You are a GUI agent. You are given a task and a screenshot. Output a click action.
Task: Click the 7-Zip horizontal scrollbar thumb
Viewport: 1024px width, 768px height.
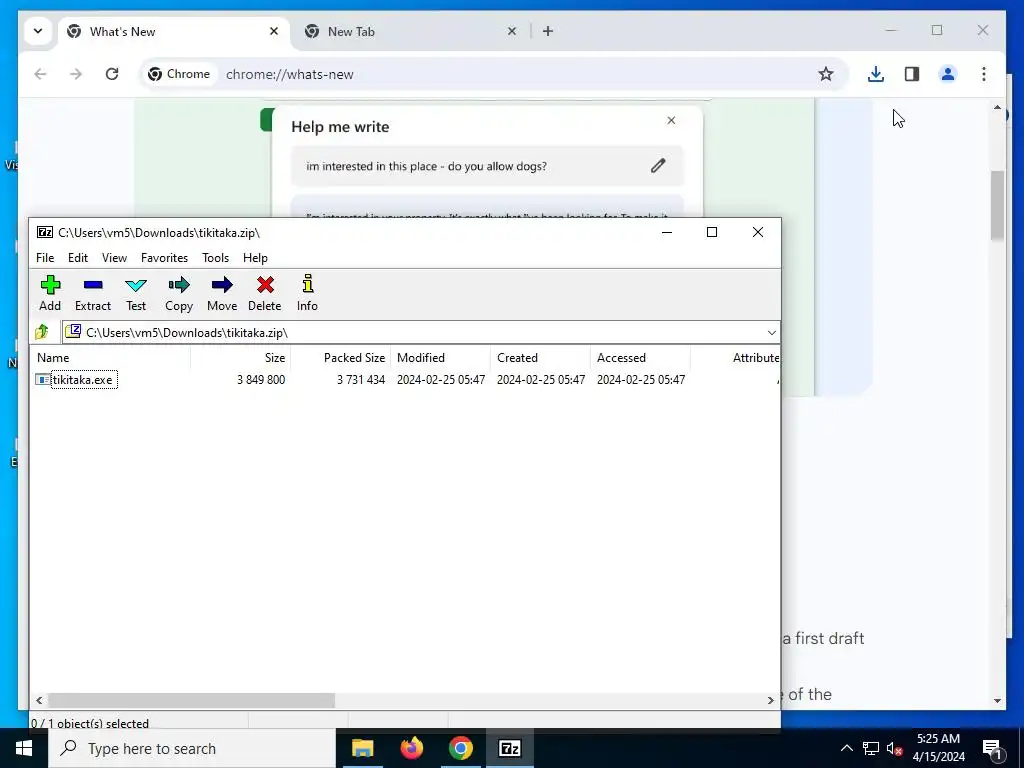click(x=191, y=700)
